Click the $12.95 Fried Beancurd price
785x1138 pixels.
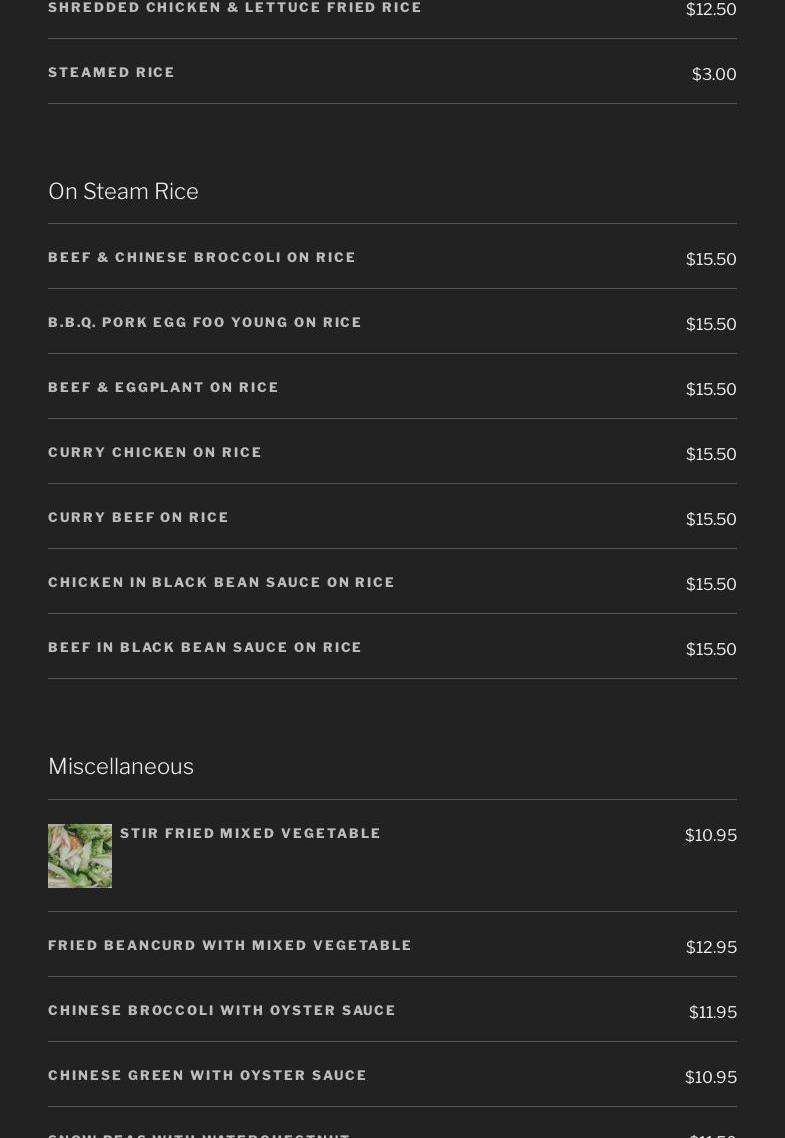tap(711, 948)
